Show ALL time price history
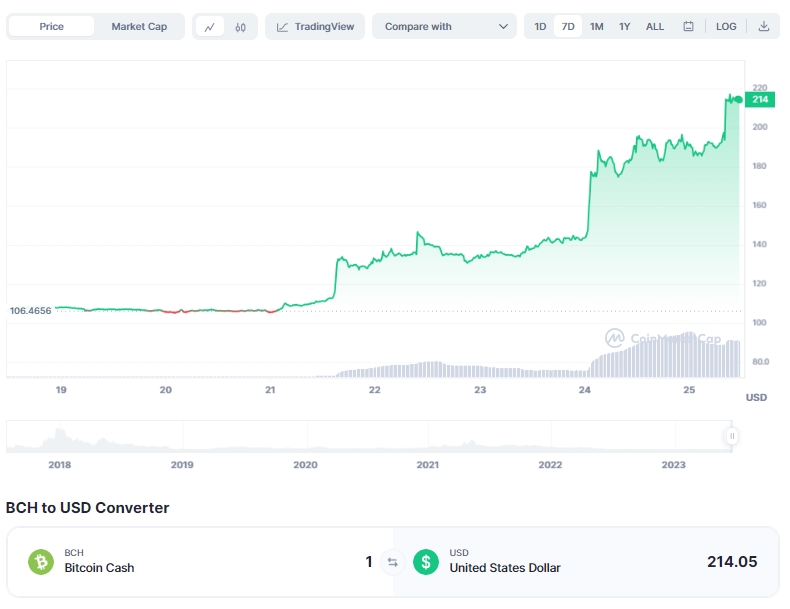 click(x=655, y=27)
